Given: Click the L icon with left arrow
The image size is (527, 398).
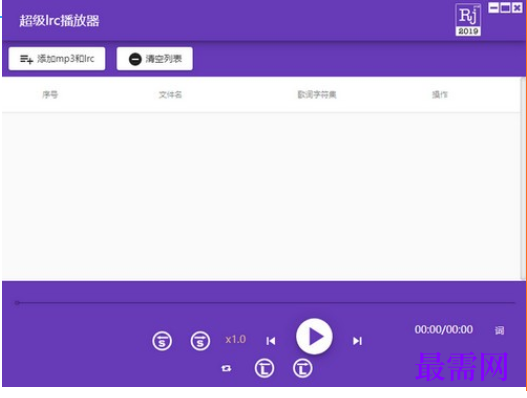Looking at the screenshot, I should pyautogui.click(x=264, y=368).
